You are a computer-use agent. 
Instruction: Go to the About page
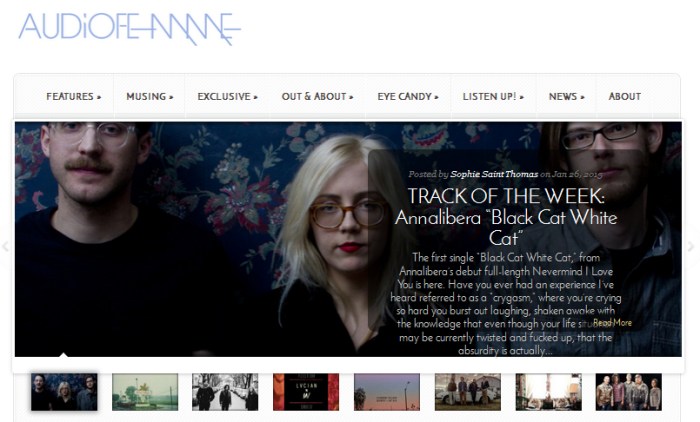[625, 96]
